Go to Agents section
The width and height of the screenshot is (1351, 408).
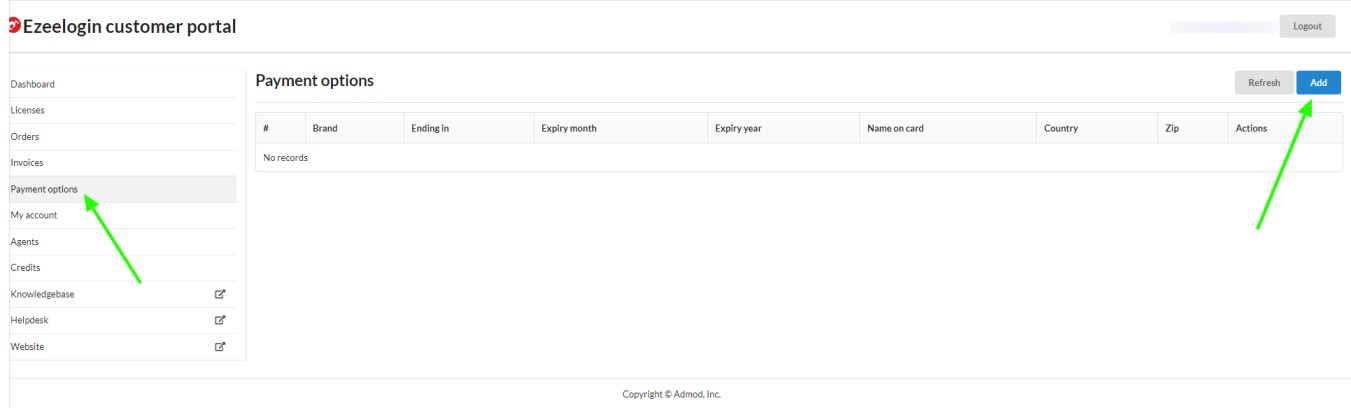(123, 241)
